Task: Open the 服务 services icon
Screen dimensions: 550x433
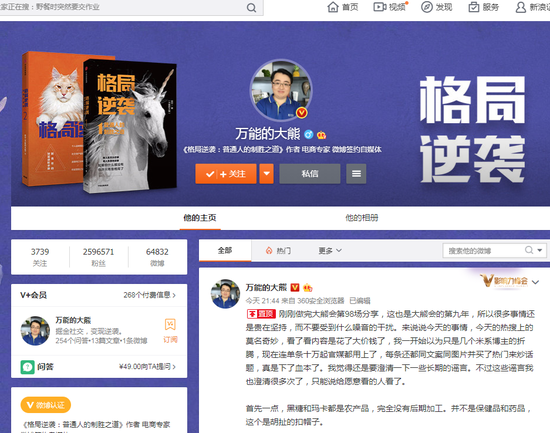Action: click(x=484, y=7)
